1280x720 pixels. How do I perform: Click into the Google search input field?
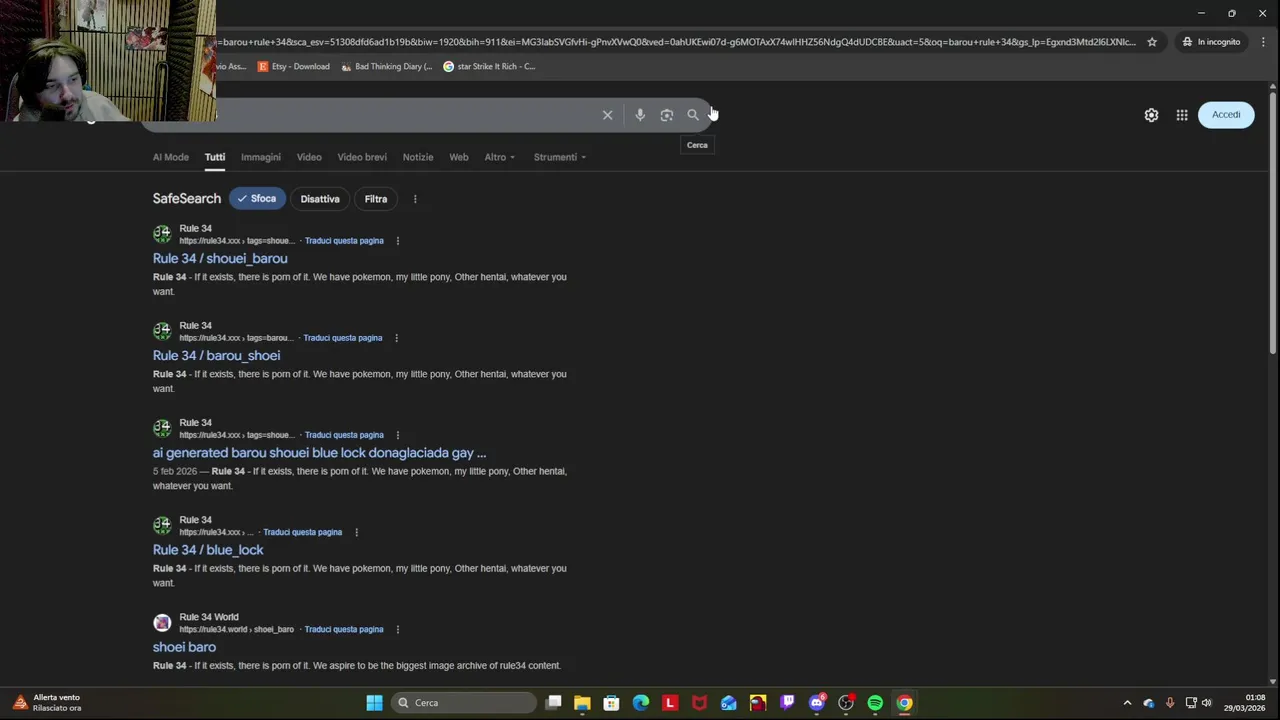point(405,115)
